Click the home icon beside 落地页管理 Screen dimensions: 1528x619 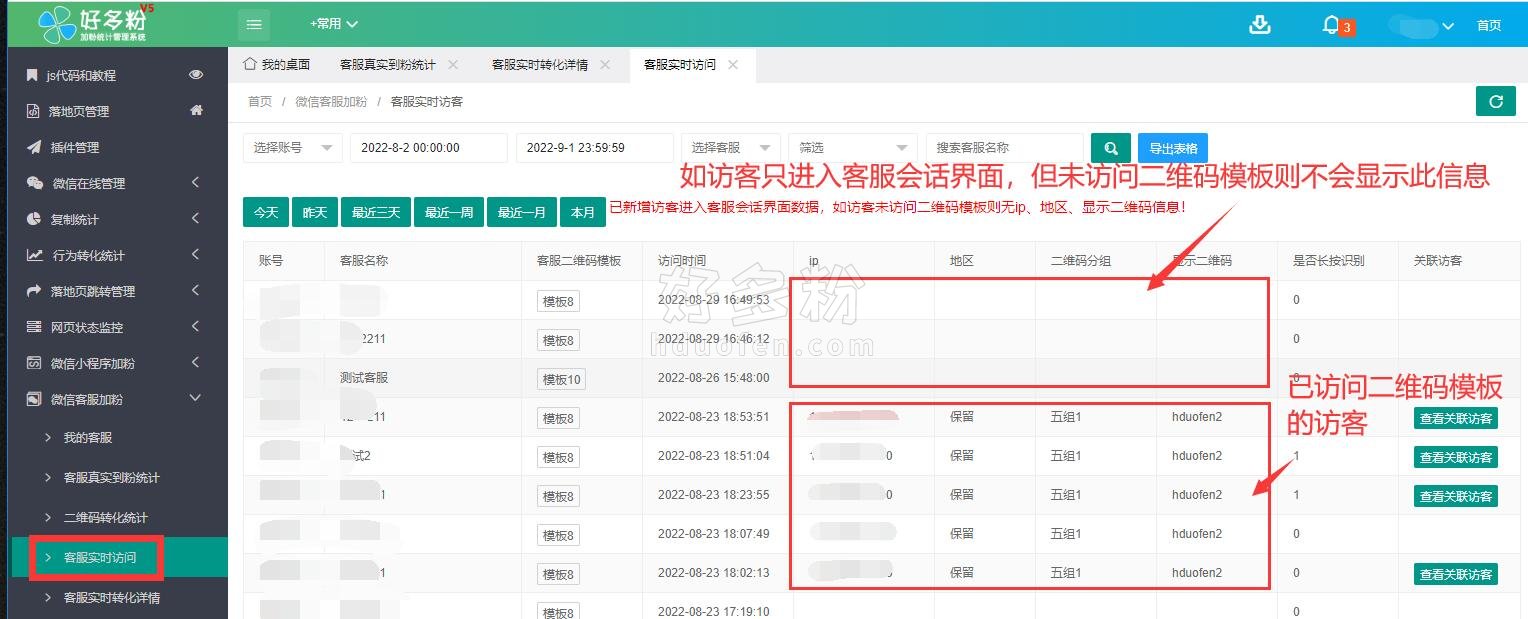(x=196, y=110)
